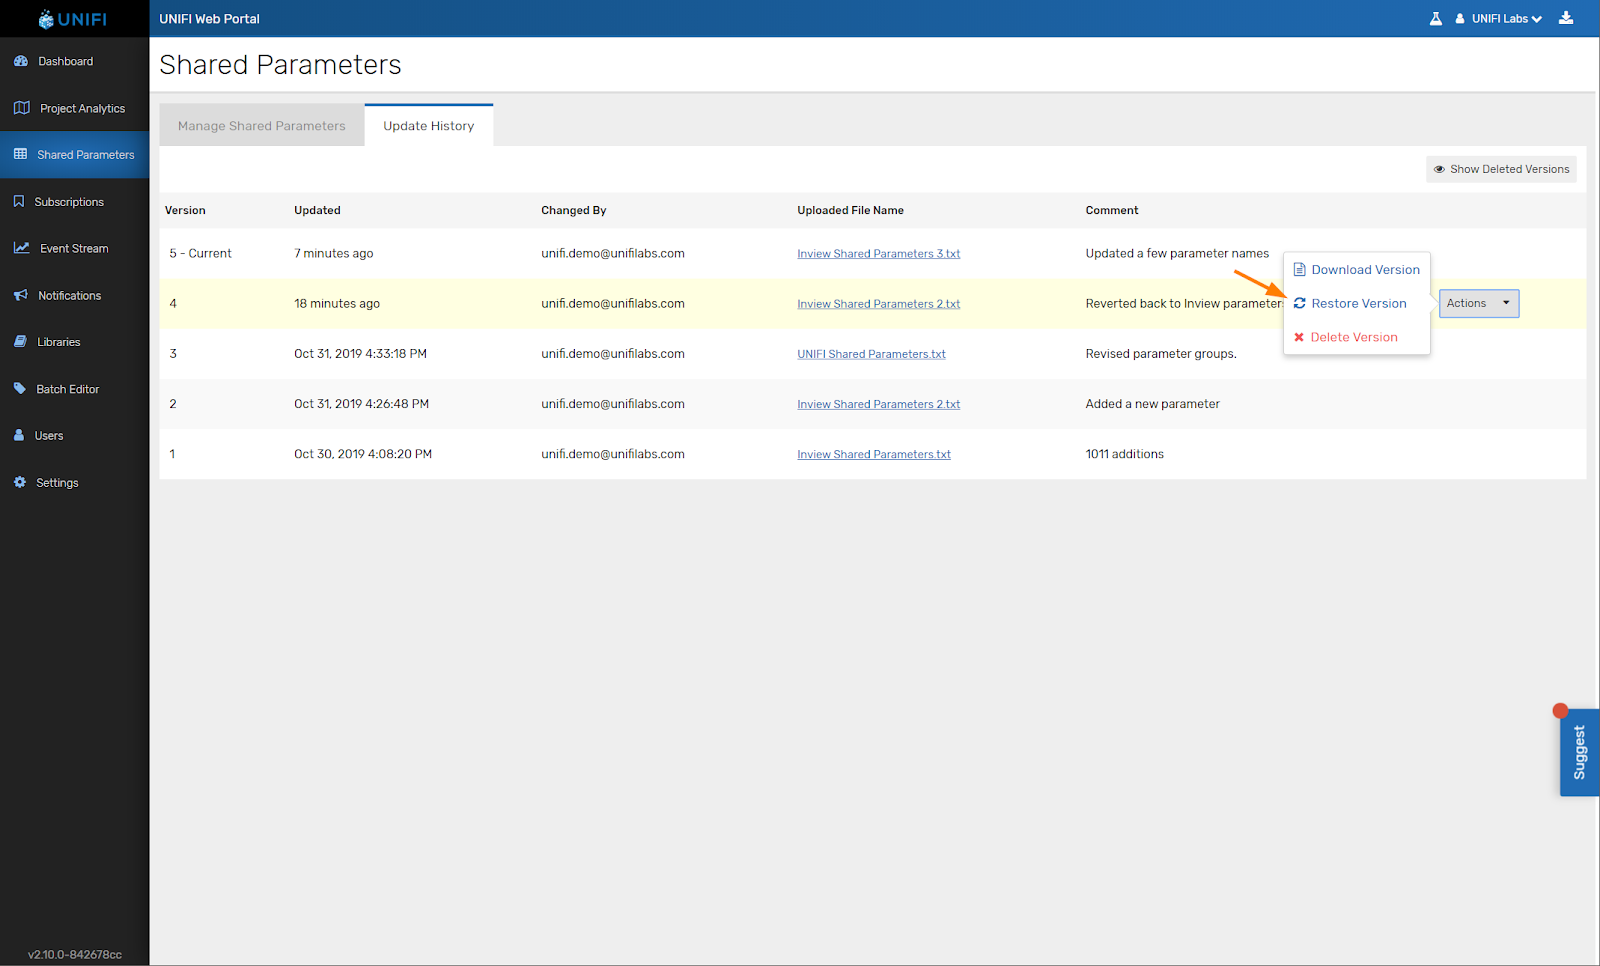Click the Batch Editor tag icon
Viewport: 1600px width, 966px height.
coord(20,389)
